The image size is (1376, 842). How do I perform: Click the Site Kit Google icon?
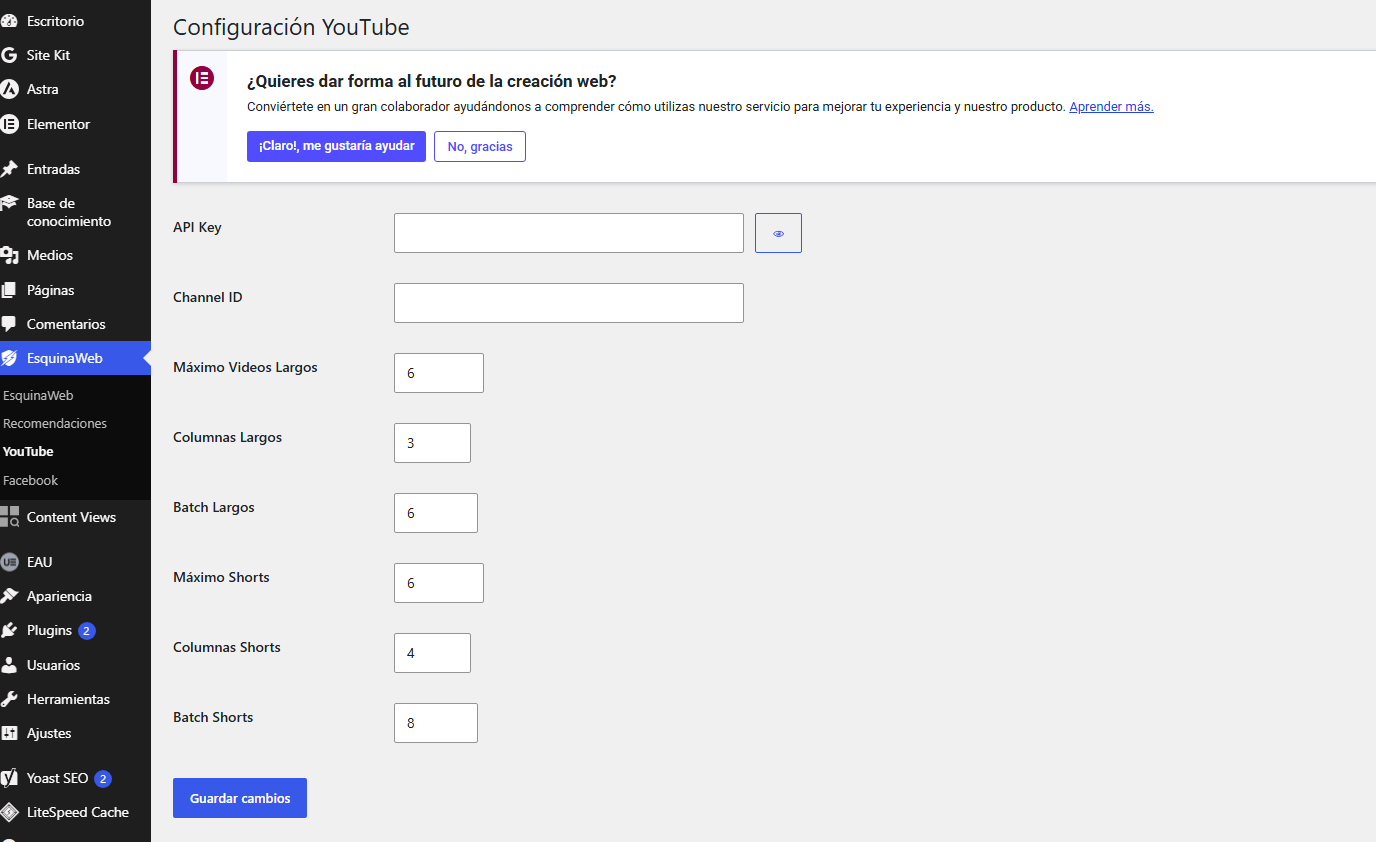click(x=9, y=55)
